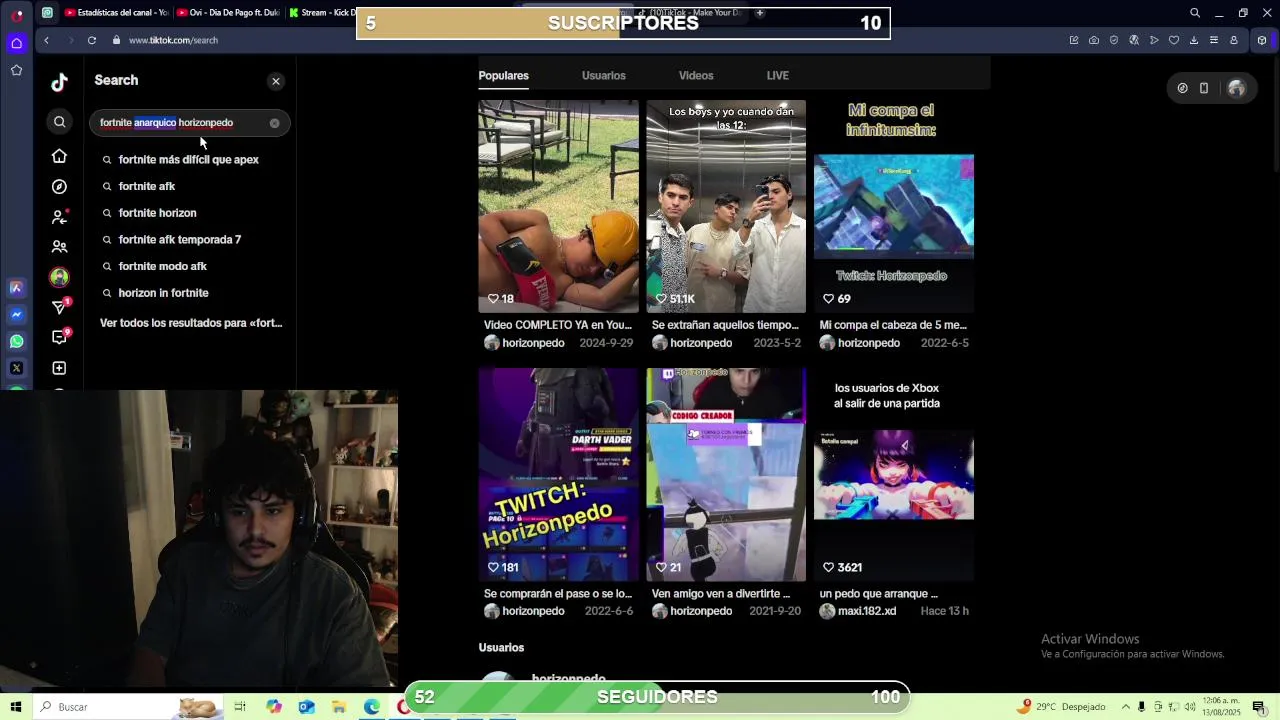Open the Windows Start menu
The width and height of the screenshot is (1280, 720).
click(x=16, y=707)
